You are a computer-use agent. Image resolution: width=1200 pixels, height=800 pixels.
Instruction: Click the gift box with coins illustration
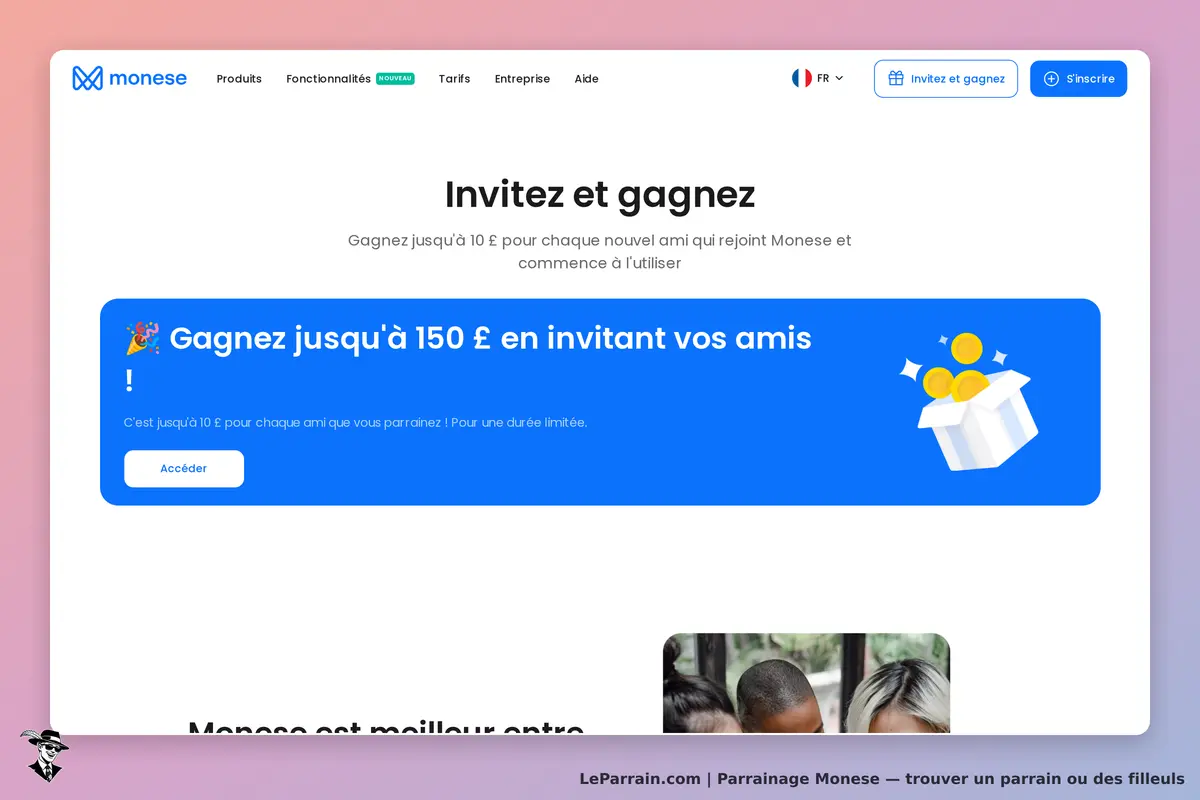[968, 401]
